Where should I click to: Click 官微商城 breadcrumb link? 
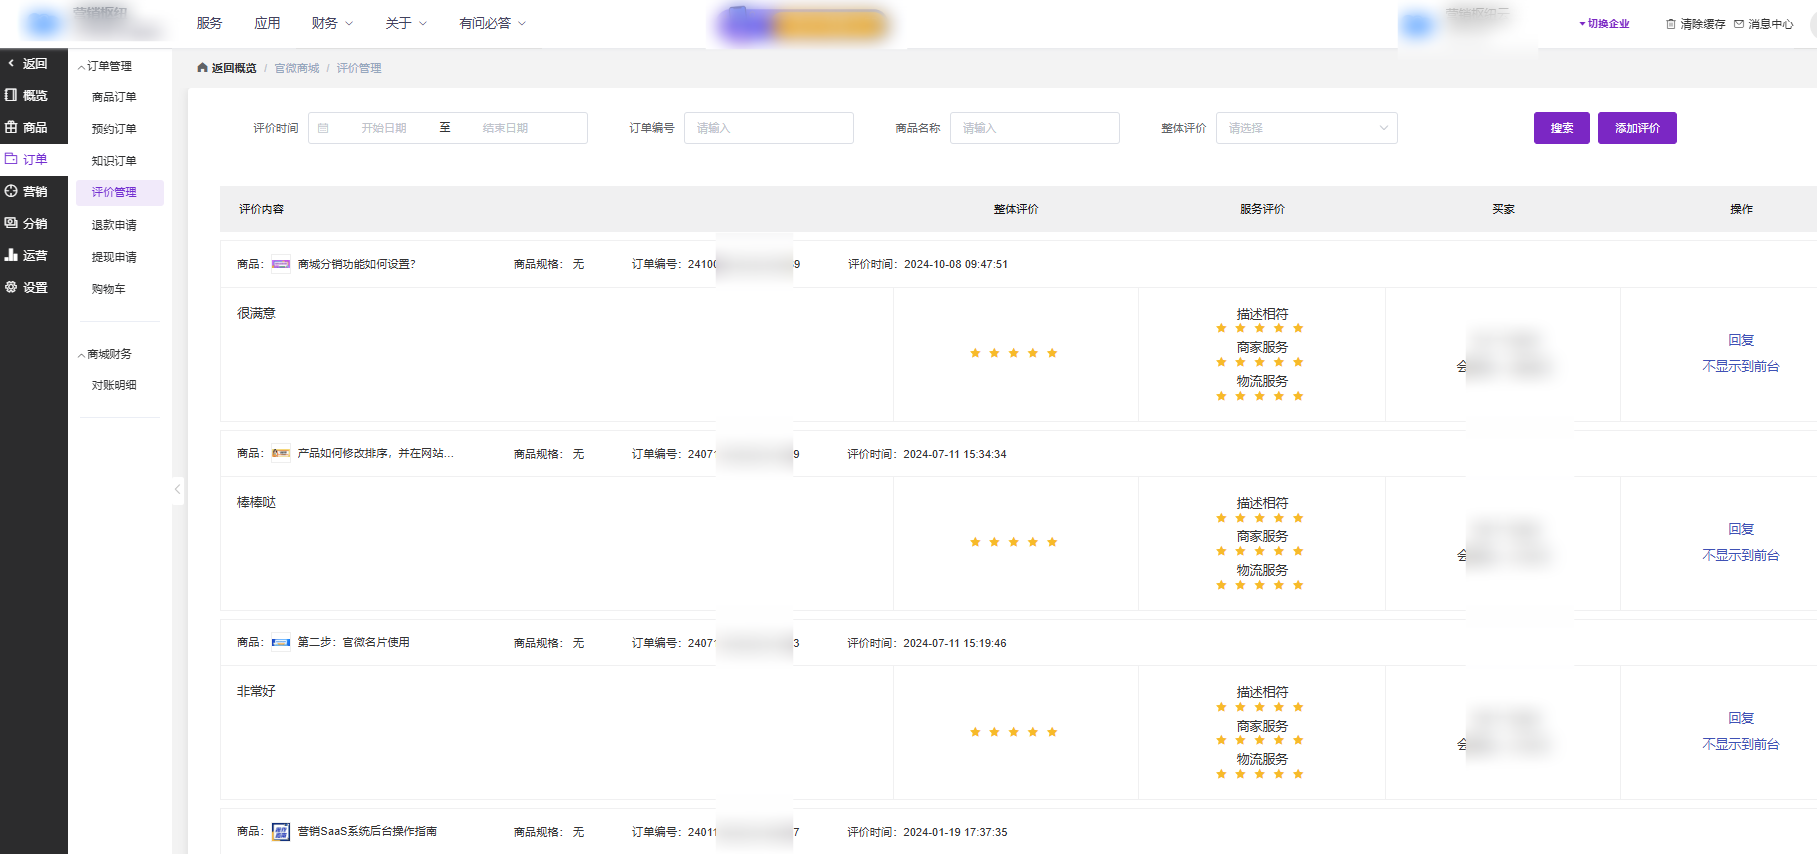click(x=297, y=68)
